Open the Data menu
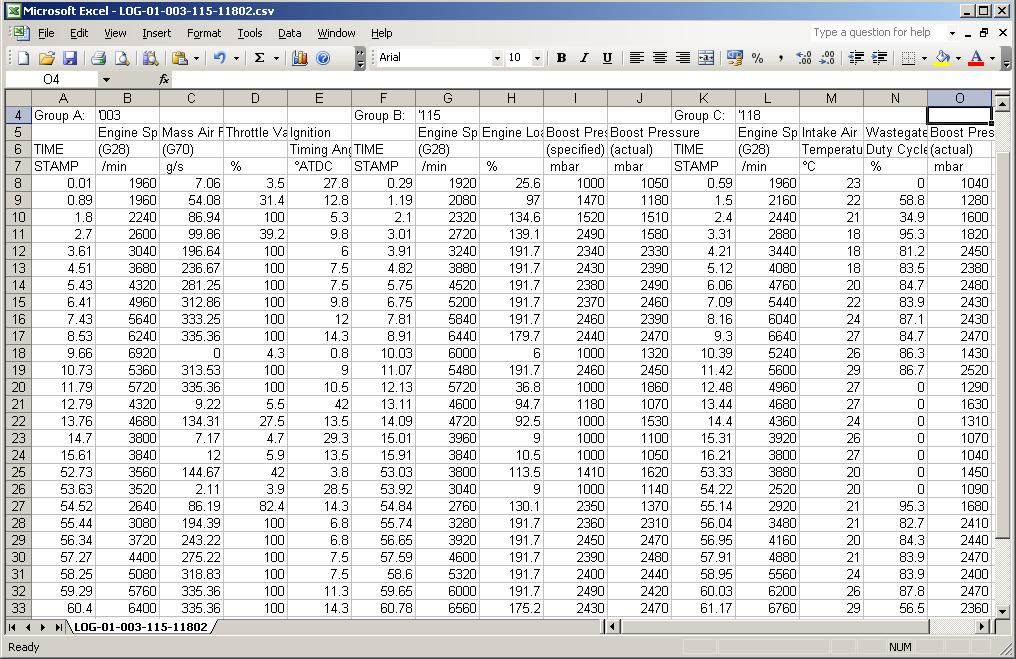Viewport: 1016px width, 659px height. [289, 33]
